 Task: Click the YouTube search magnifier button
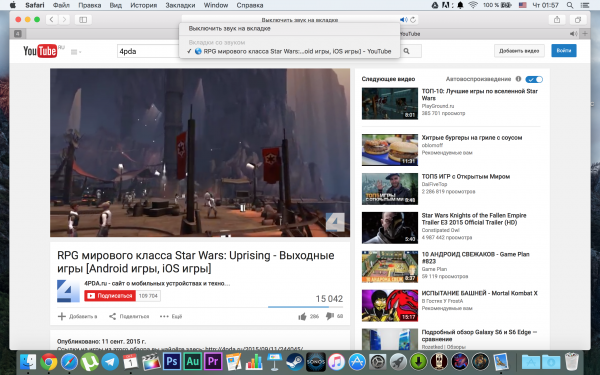pyautogui.click(x=406, y=51)
